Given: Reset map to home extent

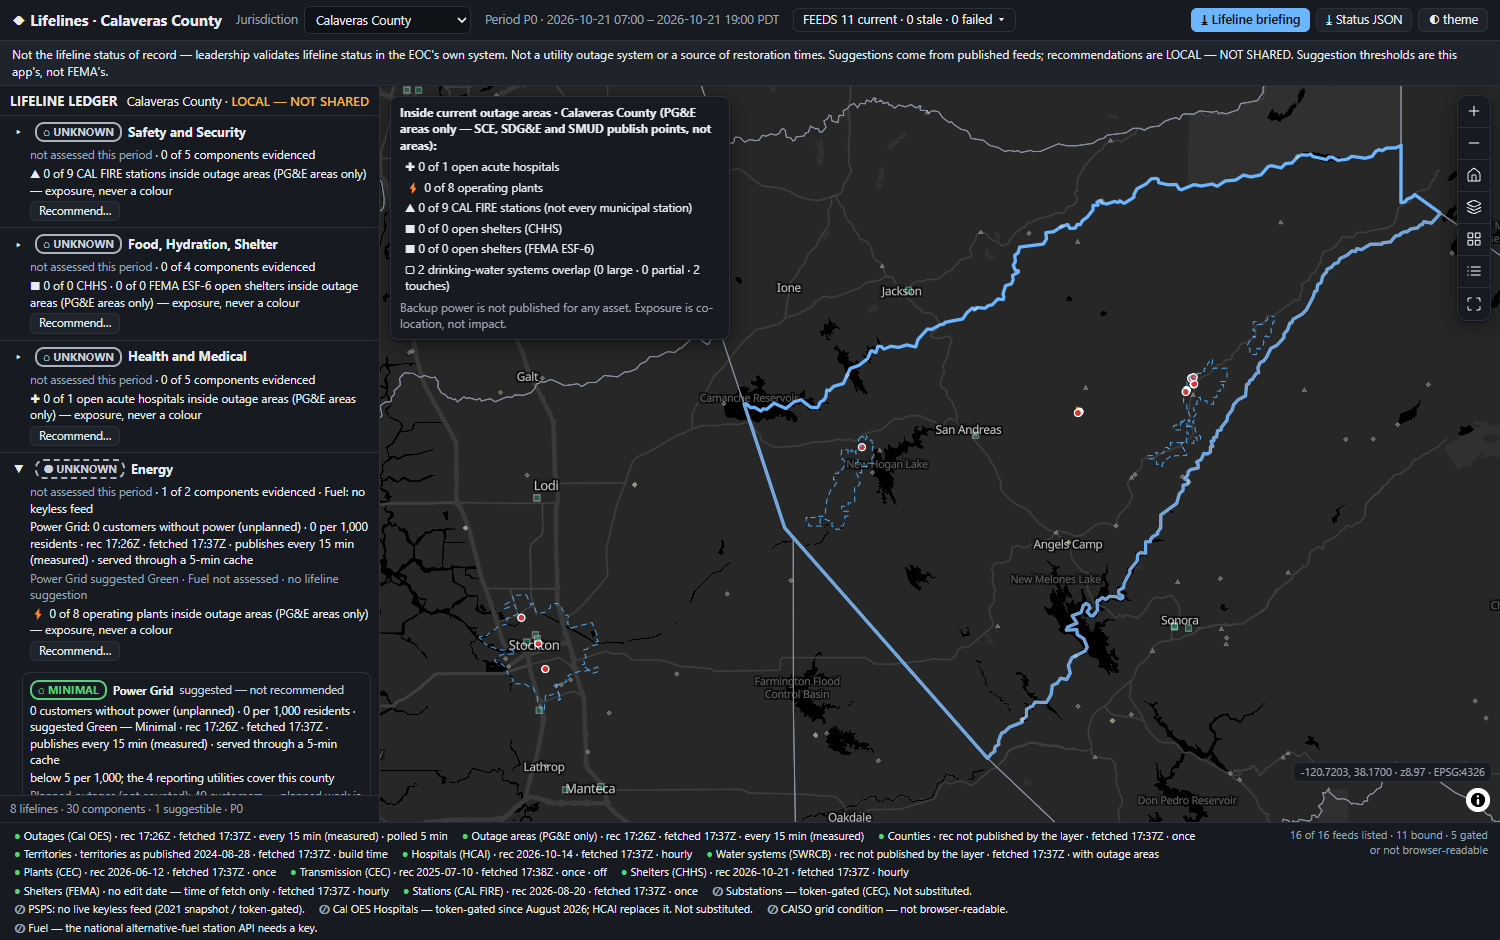Looking at the screenshot, I should (1473, 175).
